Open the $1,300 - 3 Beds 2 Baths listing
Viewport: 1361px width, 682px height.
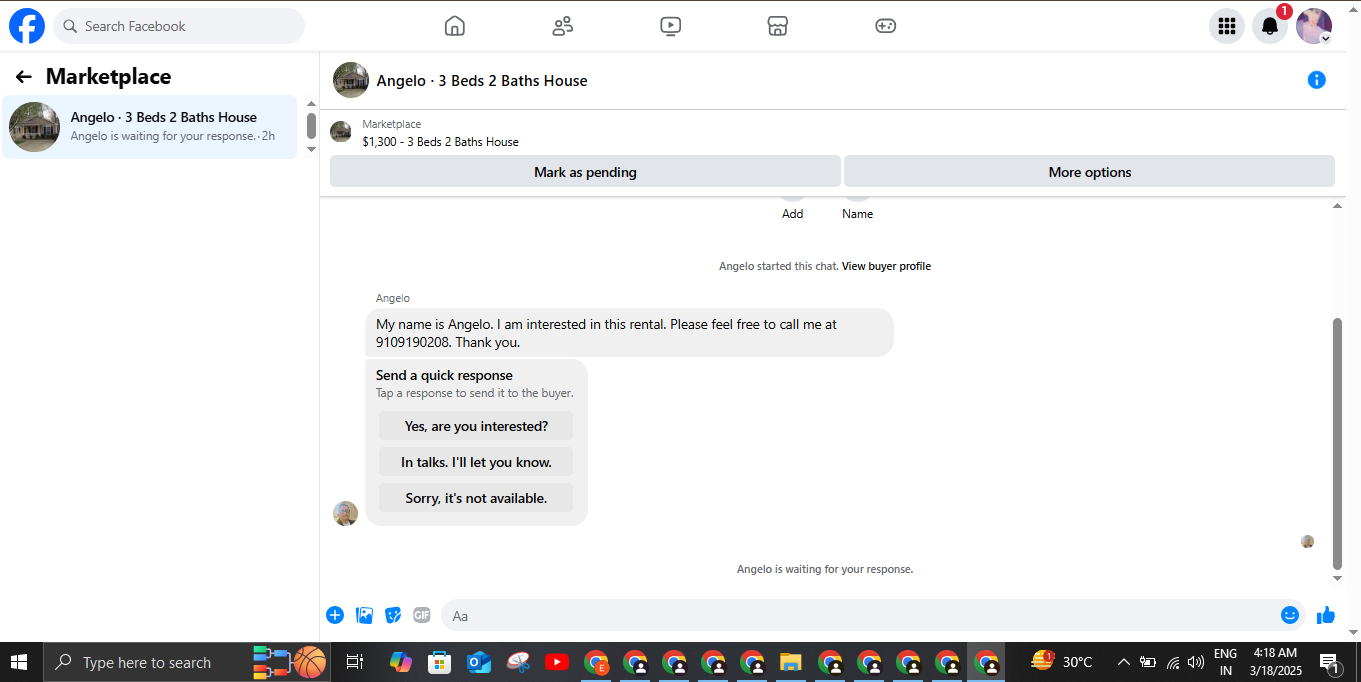(x=441, y=142)
